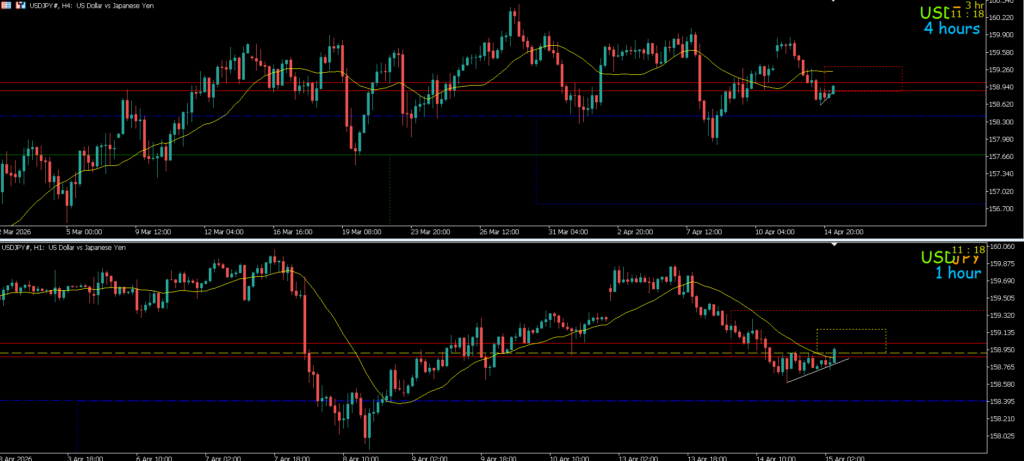The image size is (1024, 461).
Task: Click the second icon left of USDJPY#, H4
Action: [x=19, y=5]
